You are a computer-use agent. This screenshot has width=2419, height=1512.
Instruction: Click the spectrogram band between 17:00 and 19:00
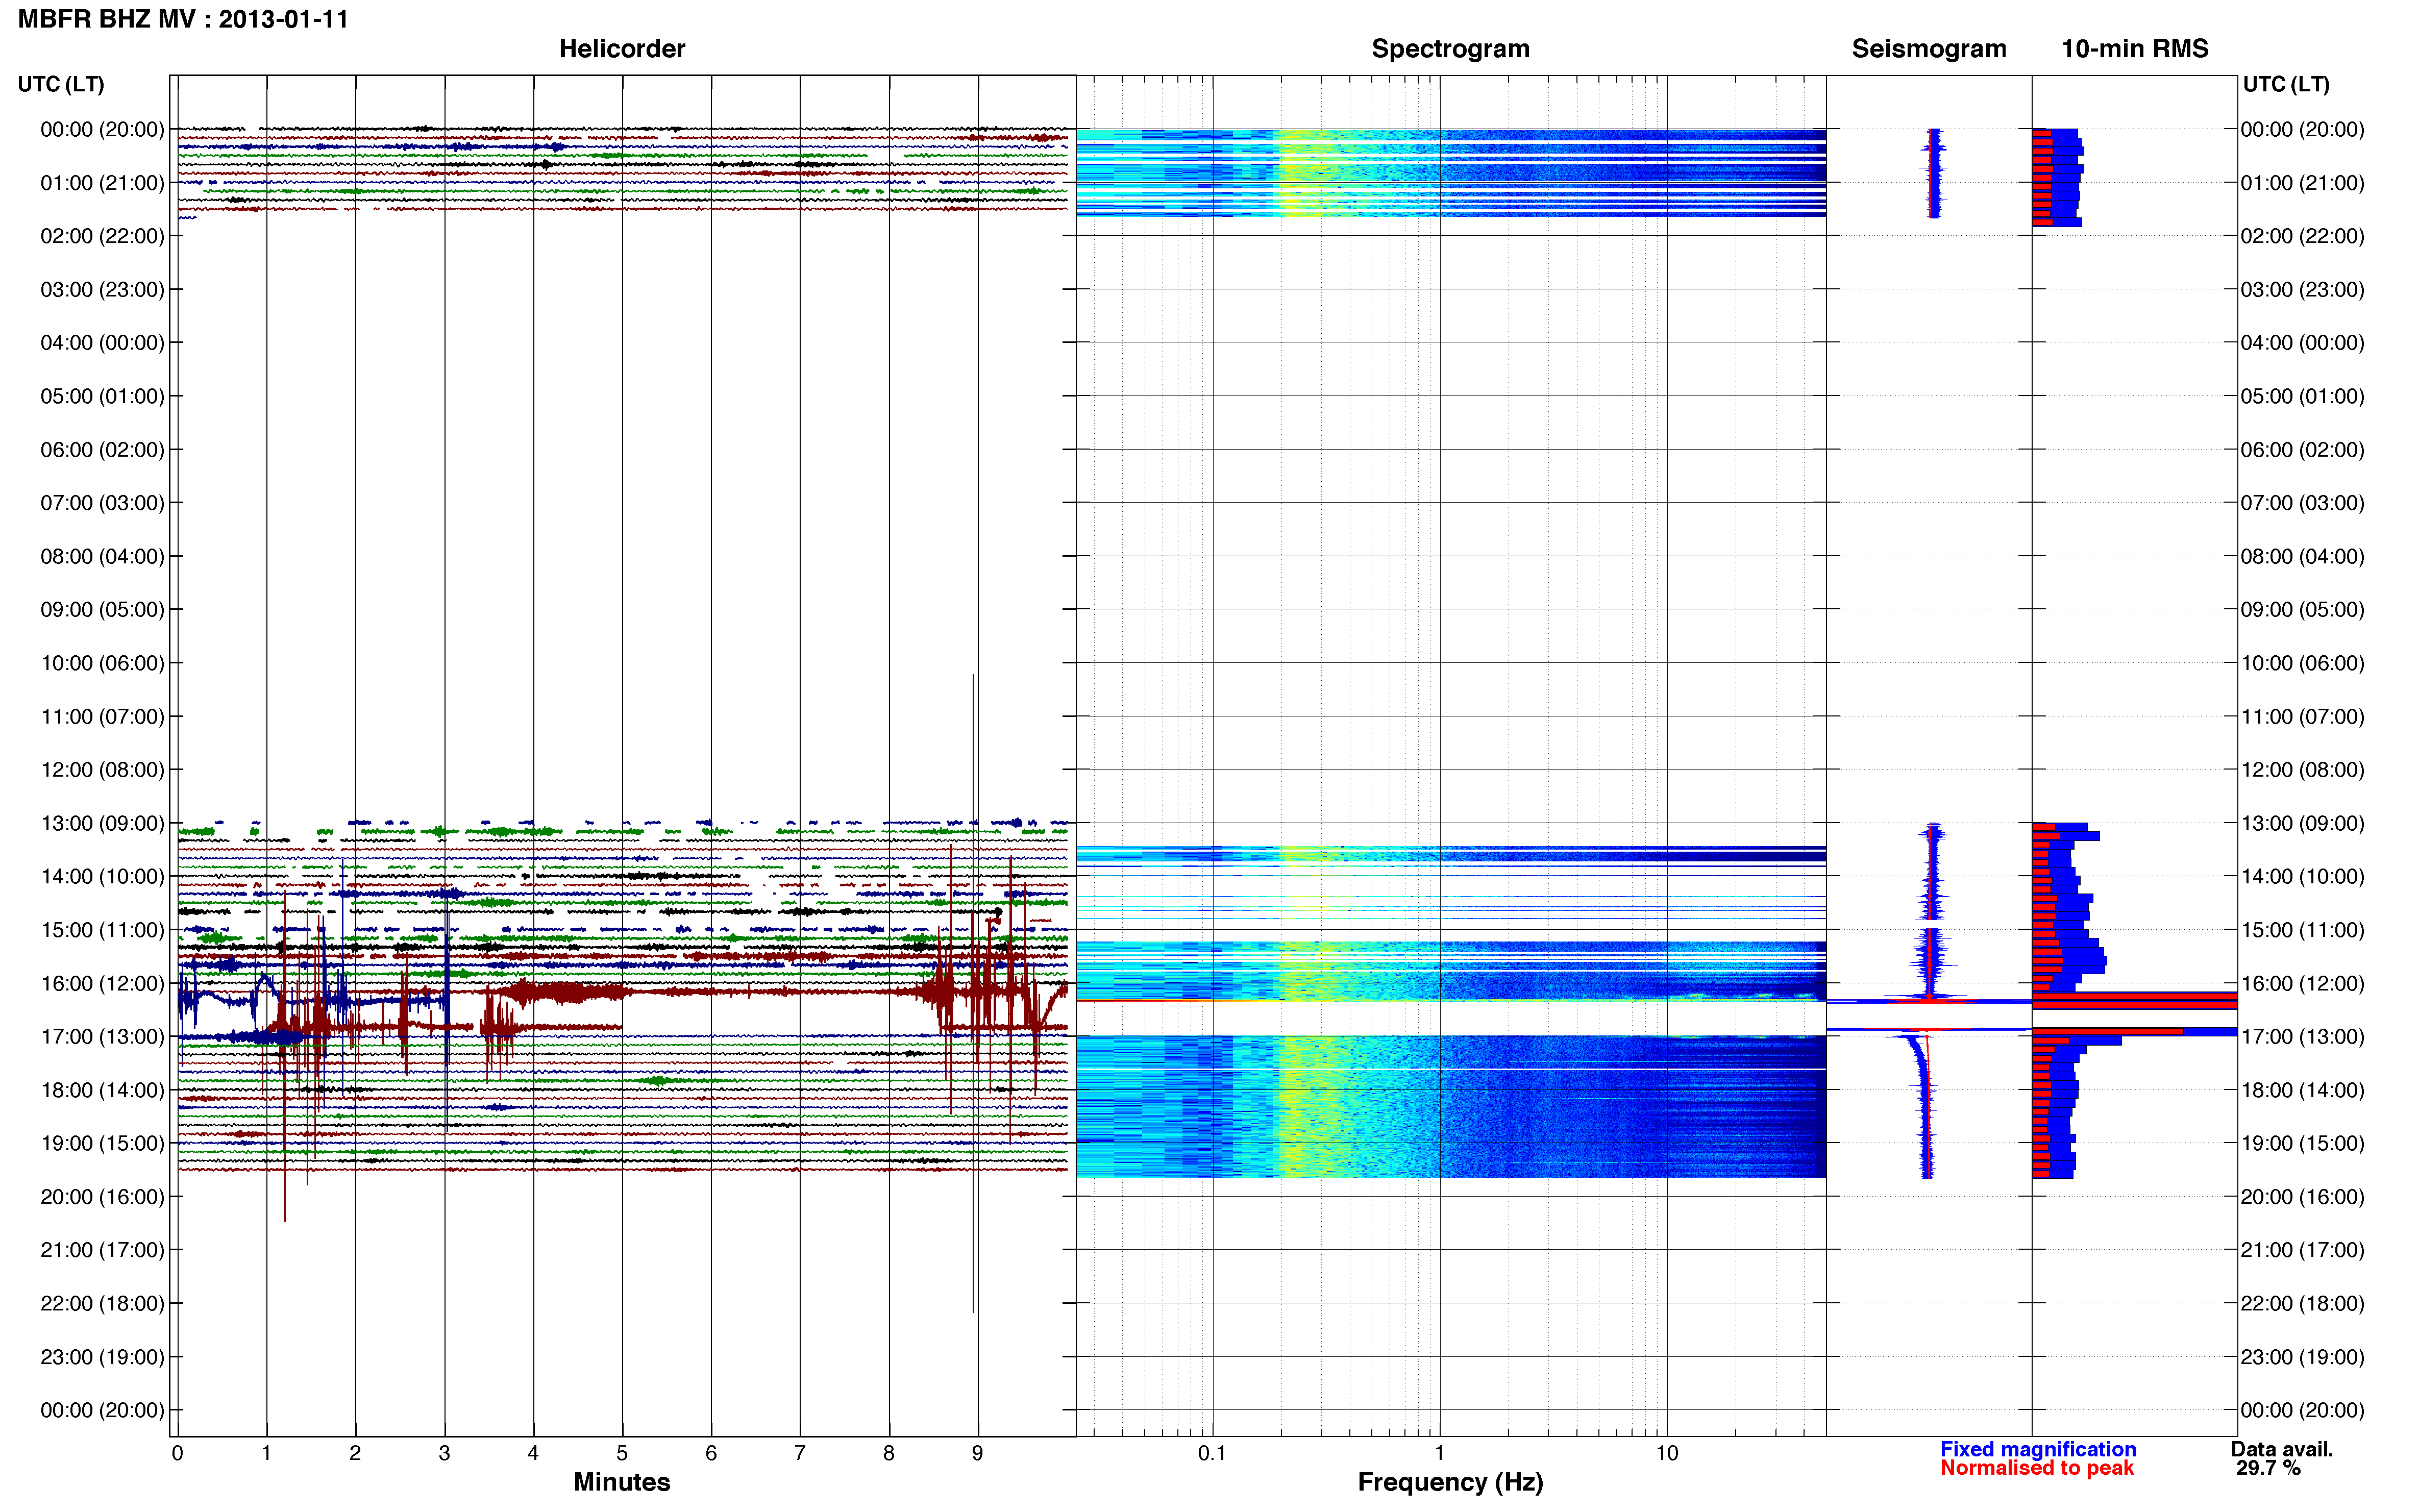(x=1450, y=1106)
